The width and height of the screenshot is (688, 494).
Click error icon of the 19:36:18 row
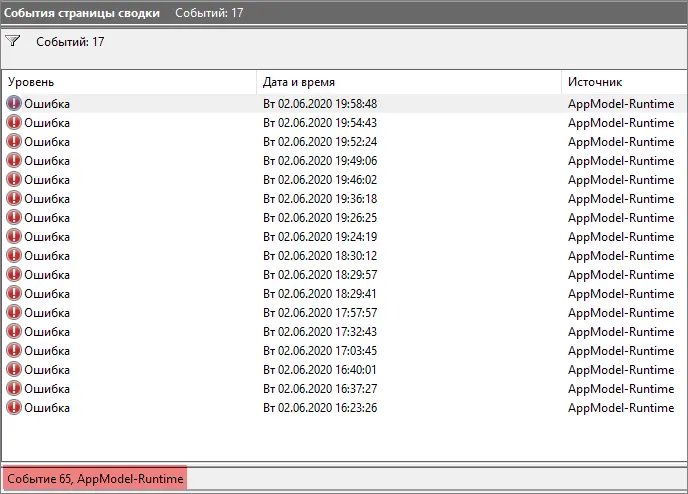point(14,198)
